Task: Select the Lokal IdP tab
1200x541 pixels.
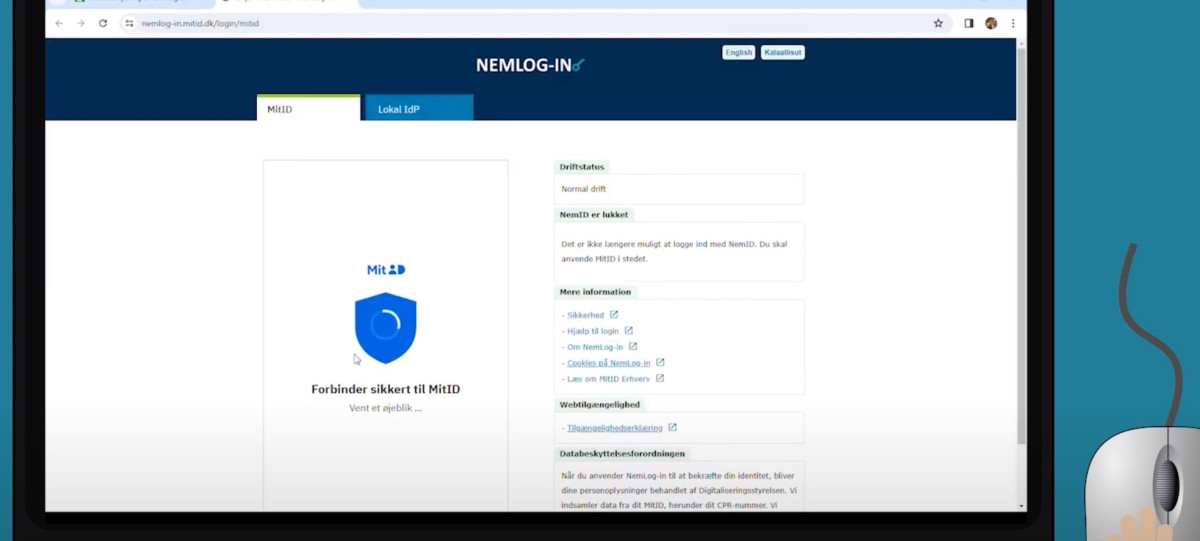Action: 419,108
